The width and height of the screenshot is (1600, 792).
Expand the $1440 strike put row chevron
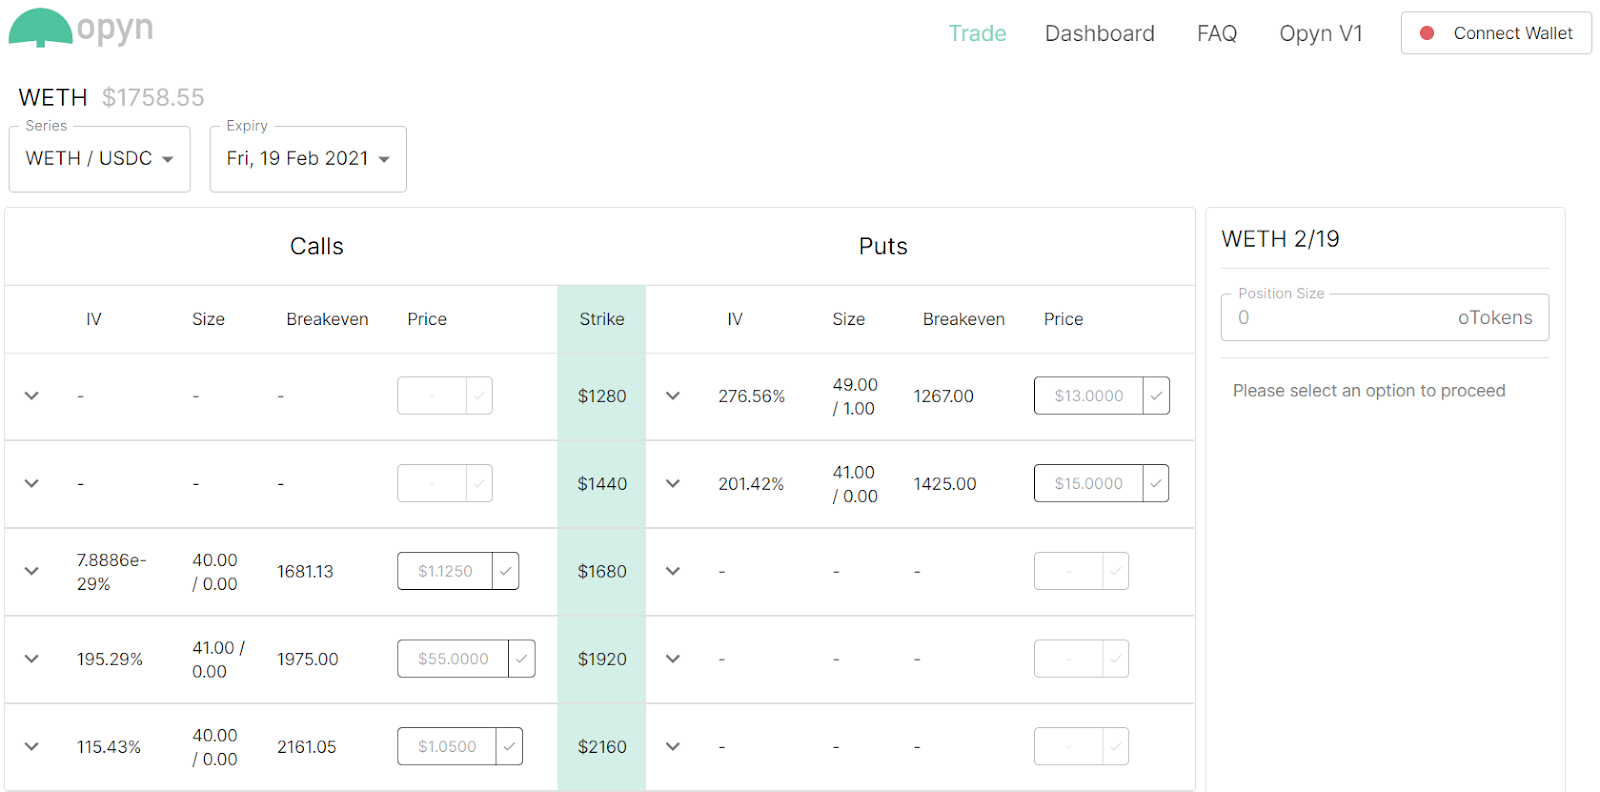673,484
